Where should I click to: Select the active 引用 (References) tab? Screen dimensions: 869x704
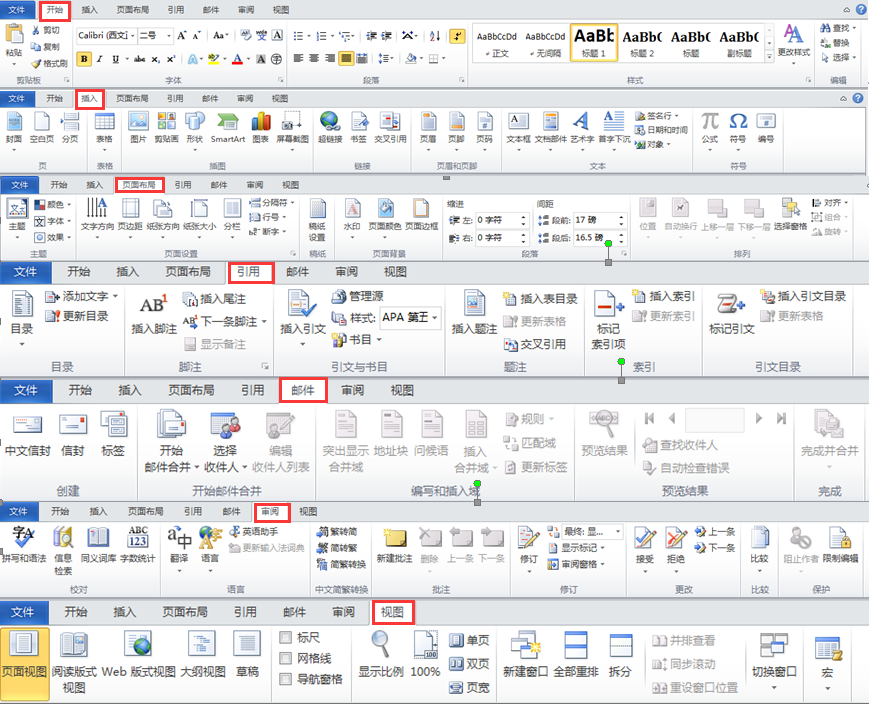point(251,272)
